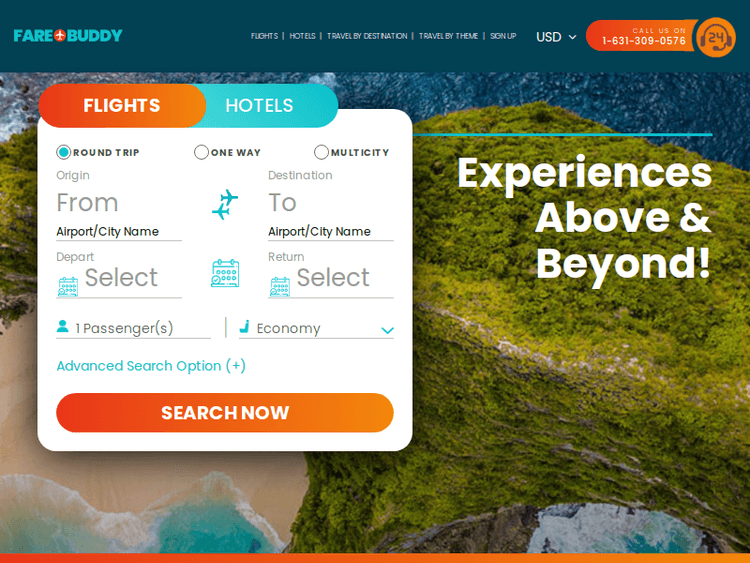This screenshot has width=750, height=563.
Task: Expand Advanced Search Option
Action: pyautogui.click(x=151, y=366)
